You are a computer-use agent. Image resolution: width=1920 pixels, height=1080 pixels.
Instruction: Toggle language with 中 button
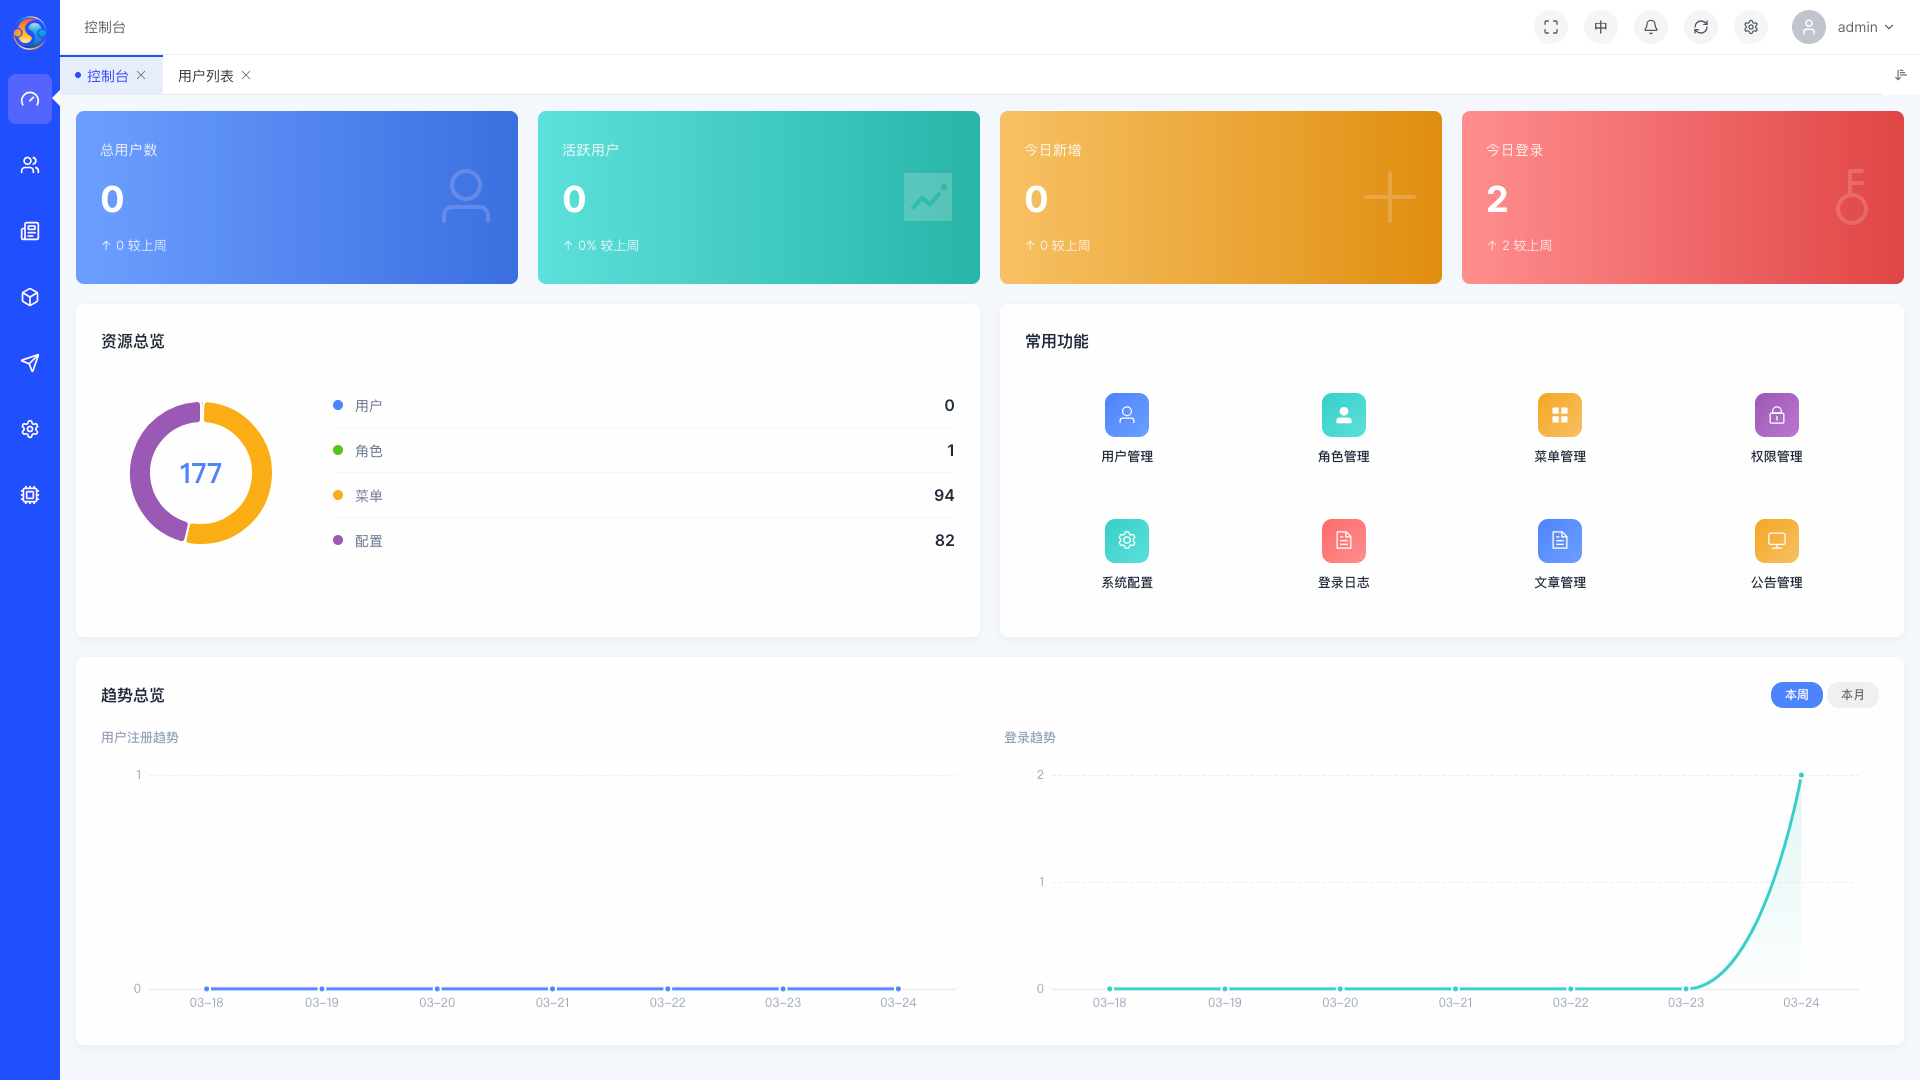coord(1601,27)
